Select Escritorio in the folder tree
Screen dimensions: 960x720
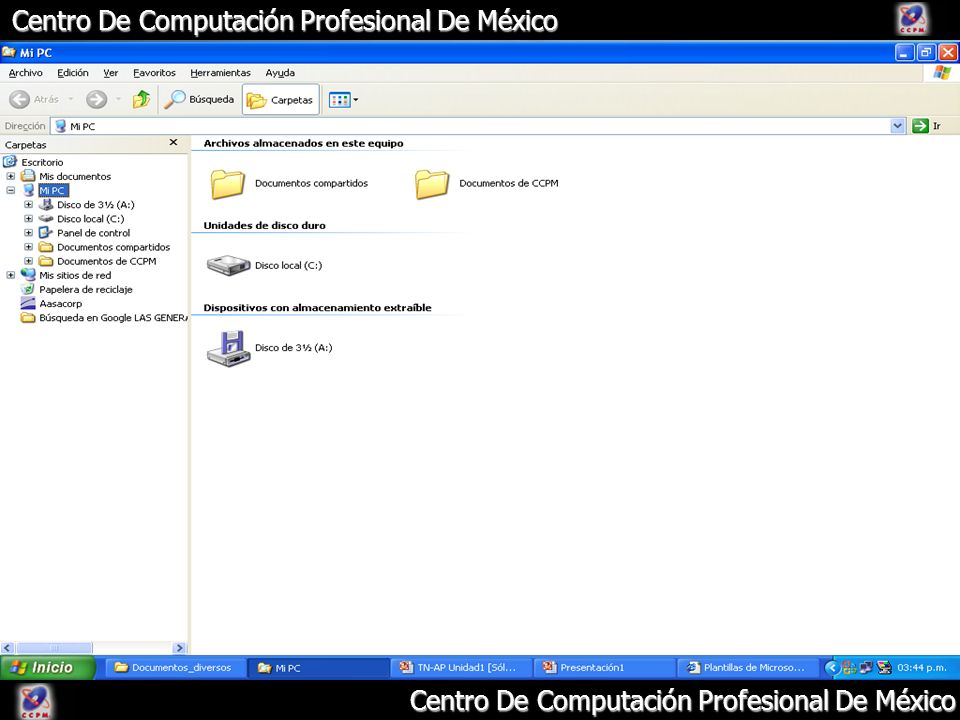42,162
